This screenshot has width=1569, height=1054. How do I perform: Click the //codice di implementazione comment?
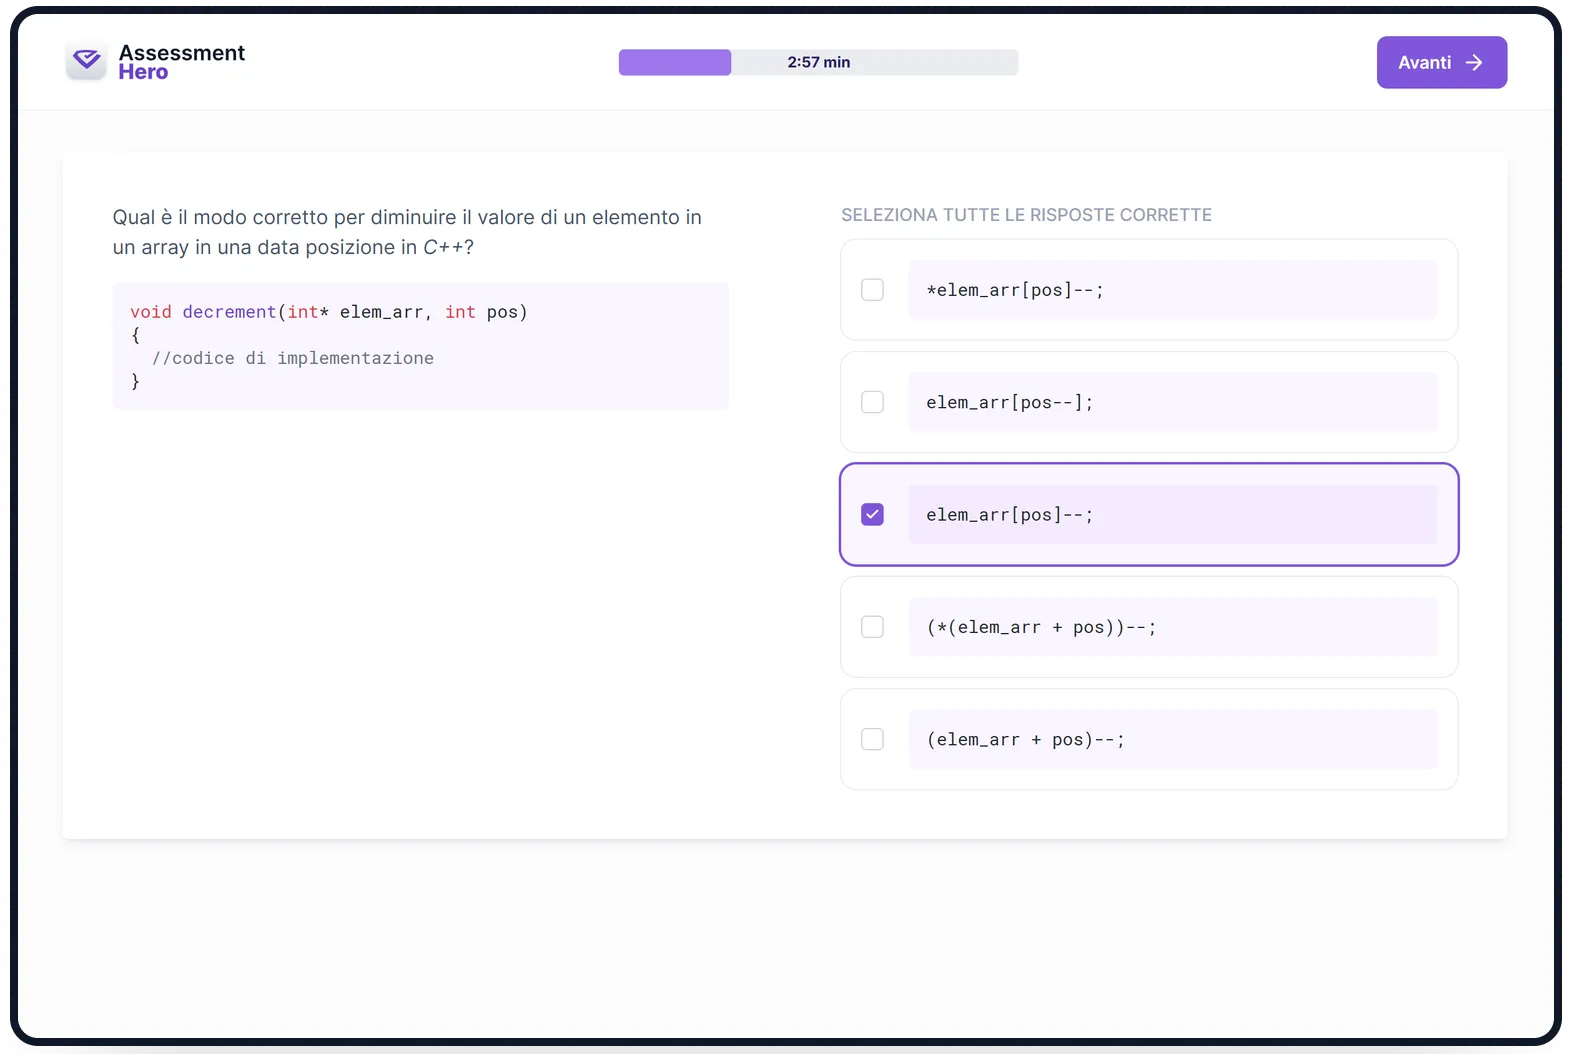292,358
